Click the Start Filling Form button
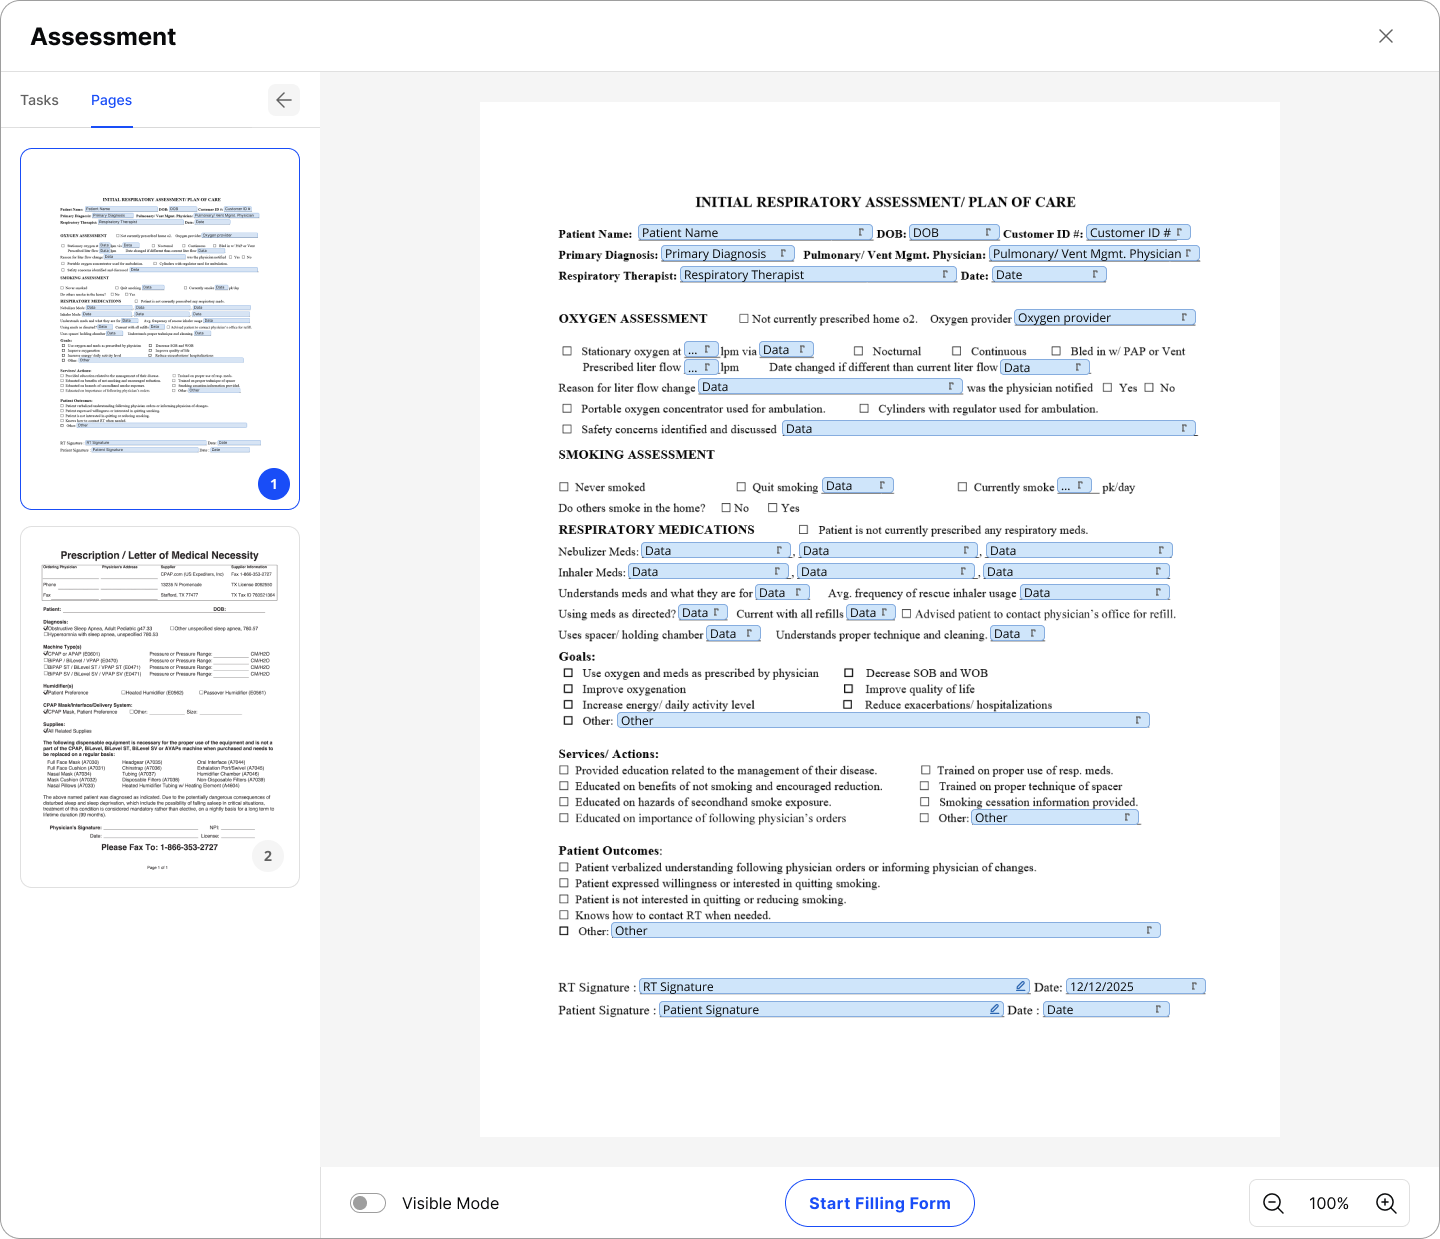The image size is (1440, 1239). click(879, 1203)
